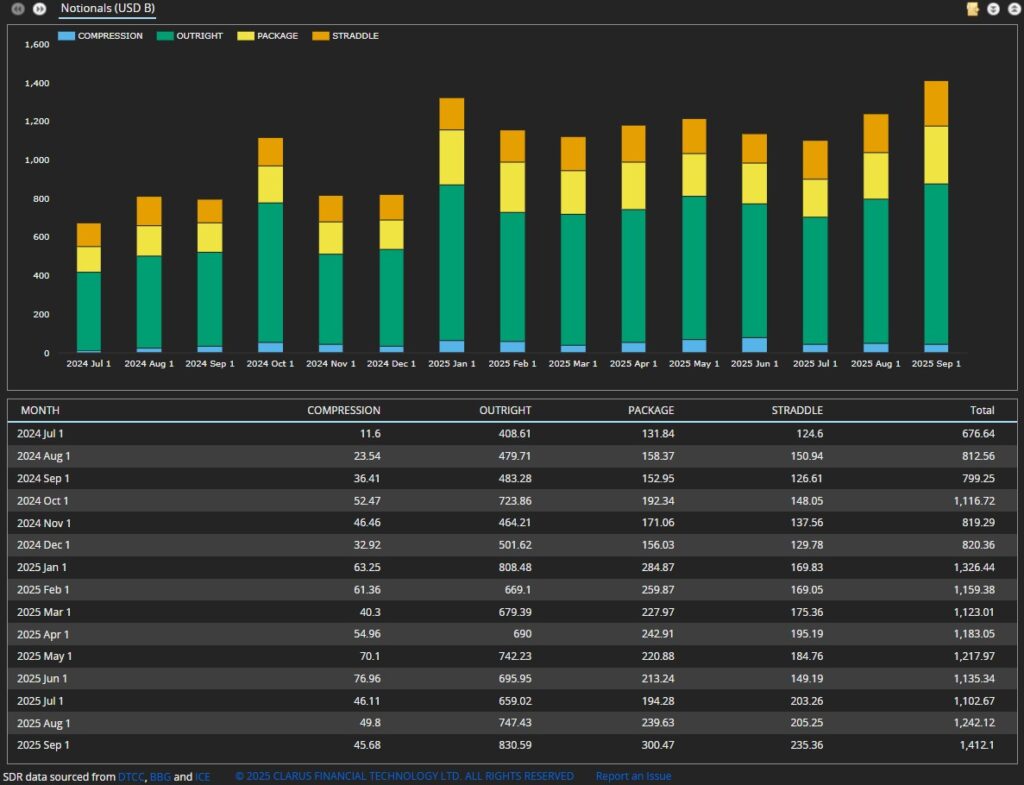Click the Report an Issue link
This screenshot has height=785, width=1024.
coord(633,776)
